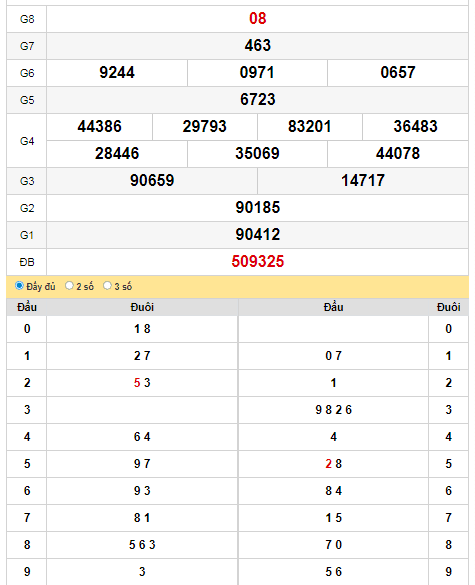
Task: Click the head values '0 7' cell
Action: coord(333,356)
